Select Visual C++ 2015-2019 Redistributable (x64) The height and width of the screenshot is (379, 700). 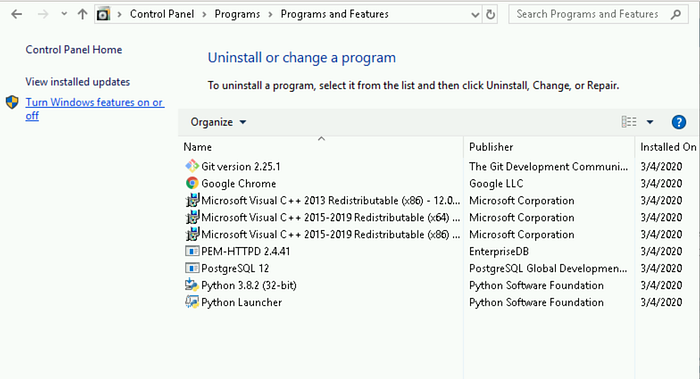330,217
